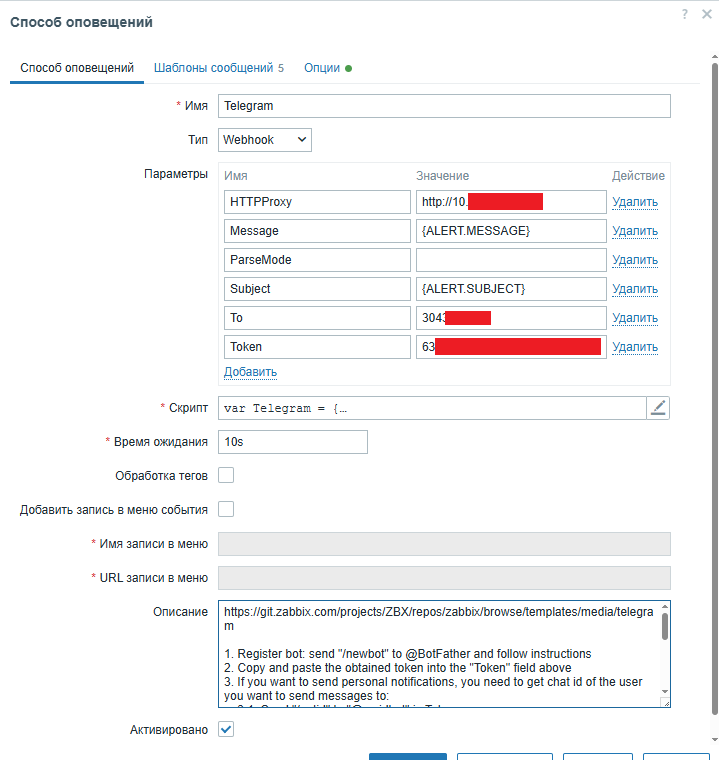Viewport: 719px width, 760px height.
Task: Toggle the Обработка тегов checkbox
Action: (226, 475)
